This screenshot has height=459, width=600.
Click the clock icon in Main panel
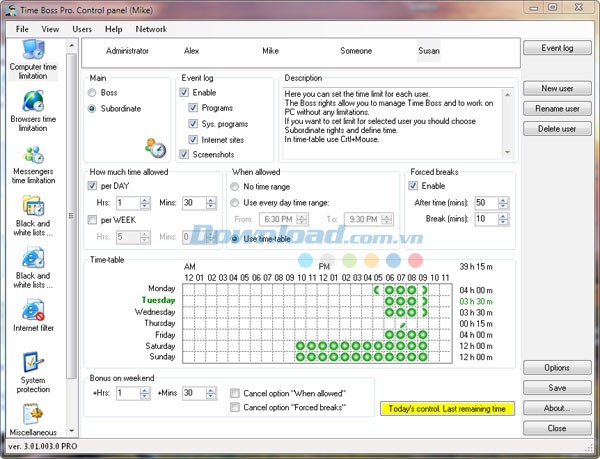(155, 147)
